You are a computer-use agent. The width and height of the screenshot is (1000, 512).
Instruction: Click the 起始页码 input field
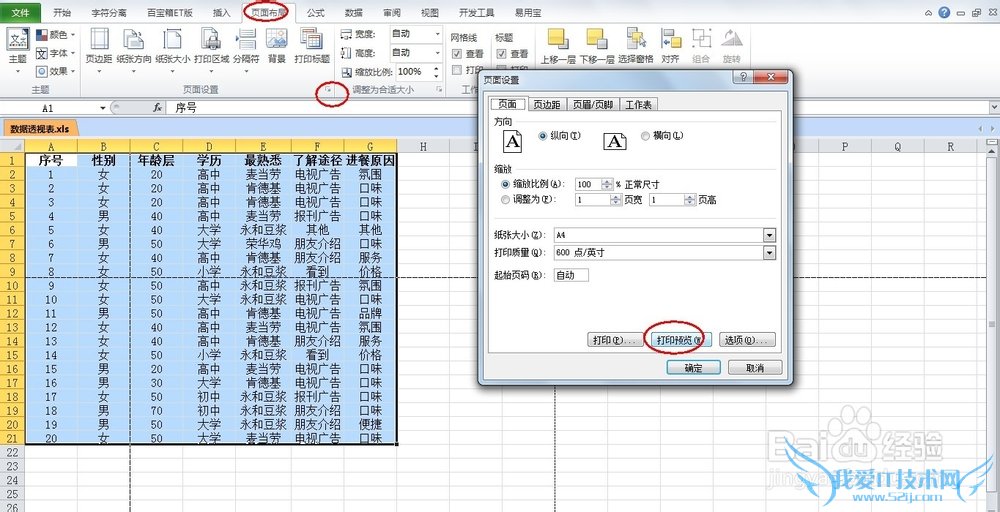coord(571,275)
